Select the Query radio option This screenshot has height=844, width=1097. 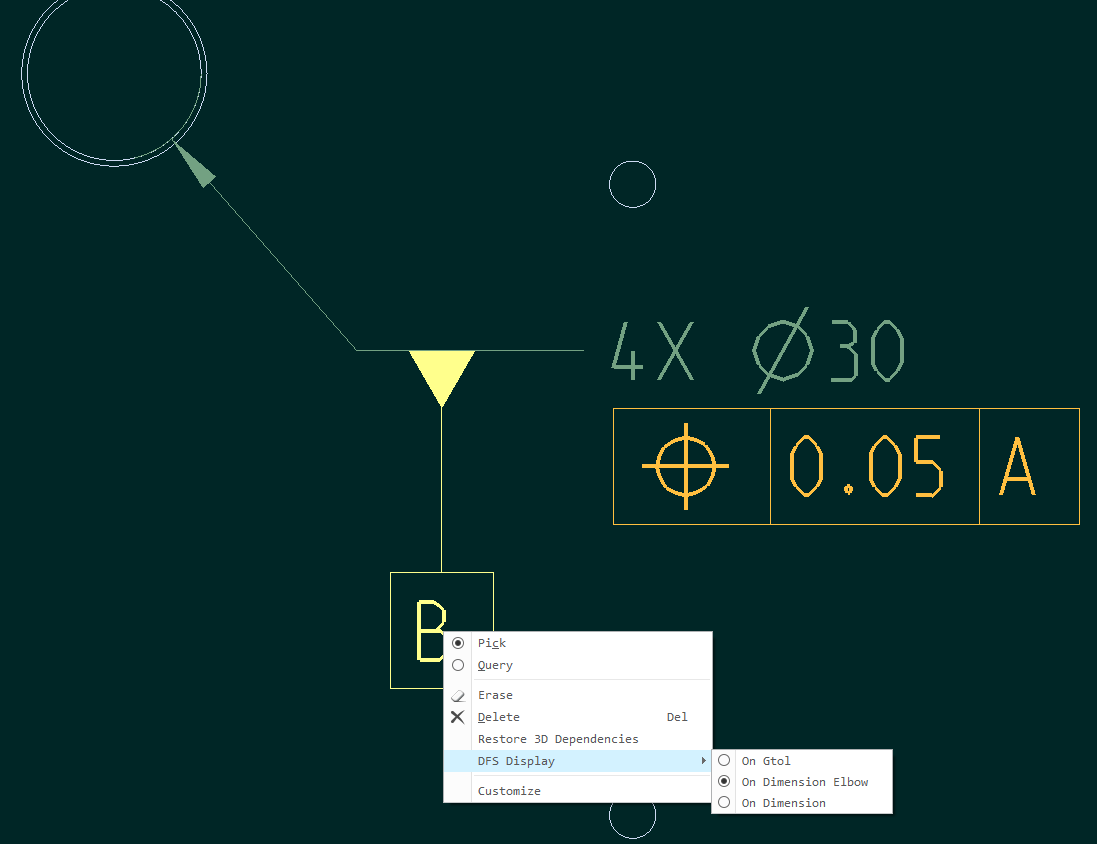click(457, 664)
